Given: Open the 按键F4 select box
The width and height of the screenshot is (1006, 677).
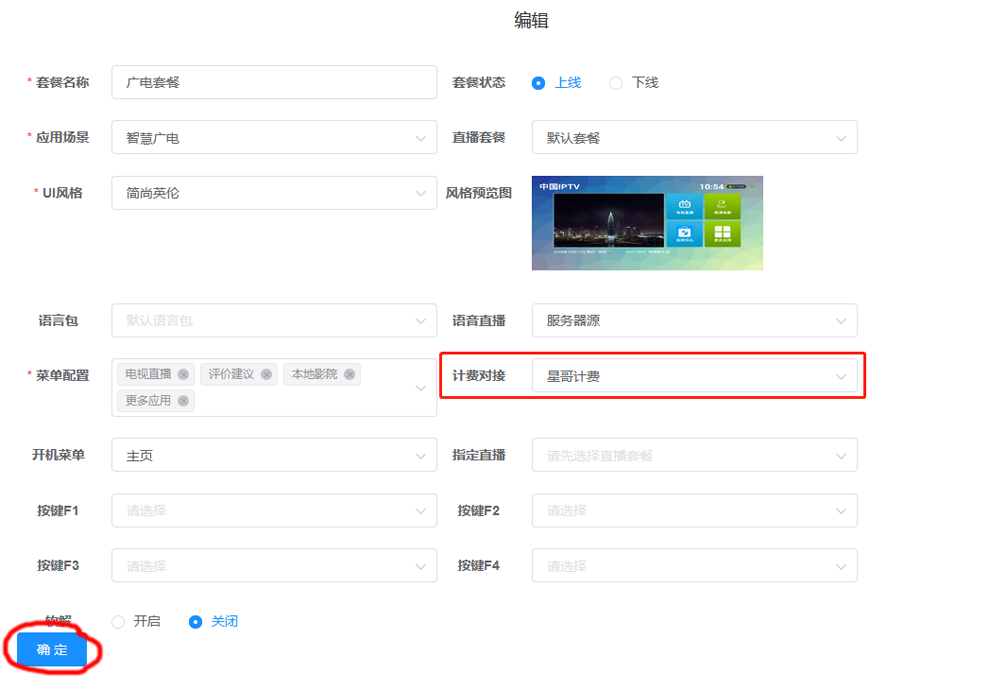Looking at the screenshot, I should tap(694, 565).
